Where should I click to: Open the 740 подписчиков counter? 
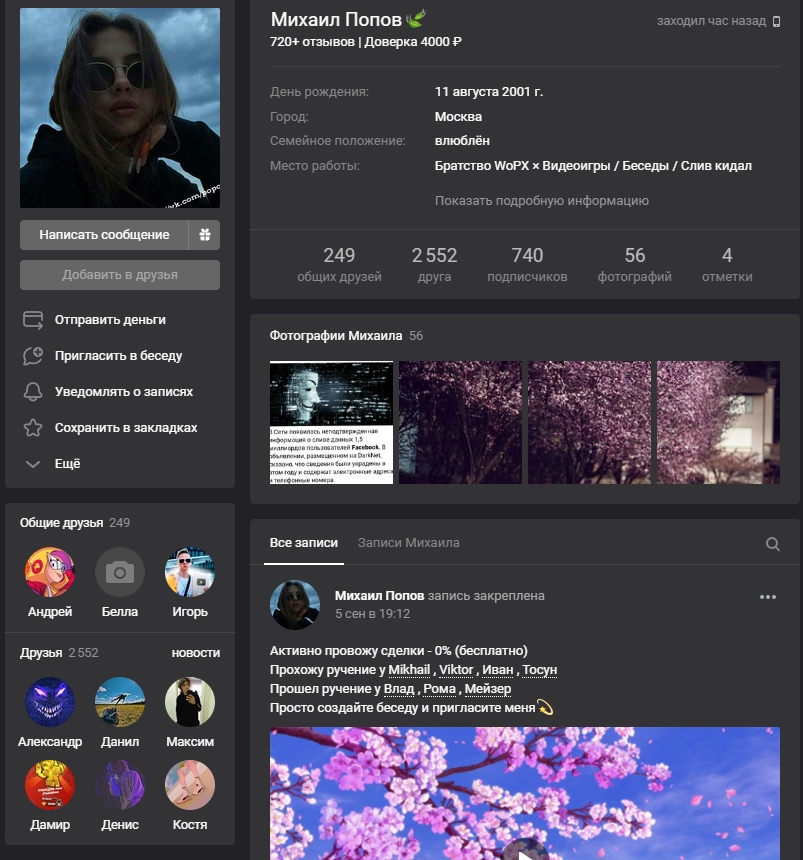pos(527,265)
